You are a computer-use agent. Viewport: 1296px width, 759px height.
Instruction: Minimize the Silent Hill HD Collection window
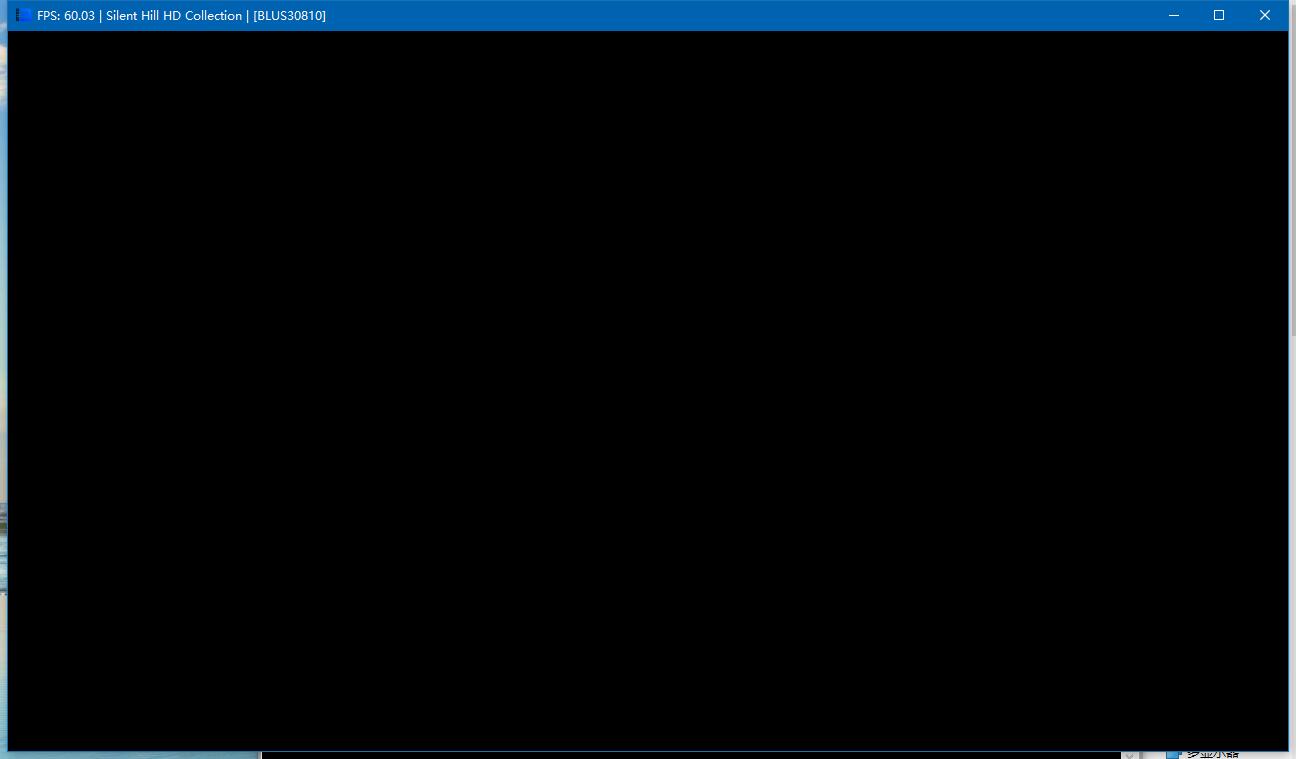[x=1174, y=15]
